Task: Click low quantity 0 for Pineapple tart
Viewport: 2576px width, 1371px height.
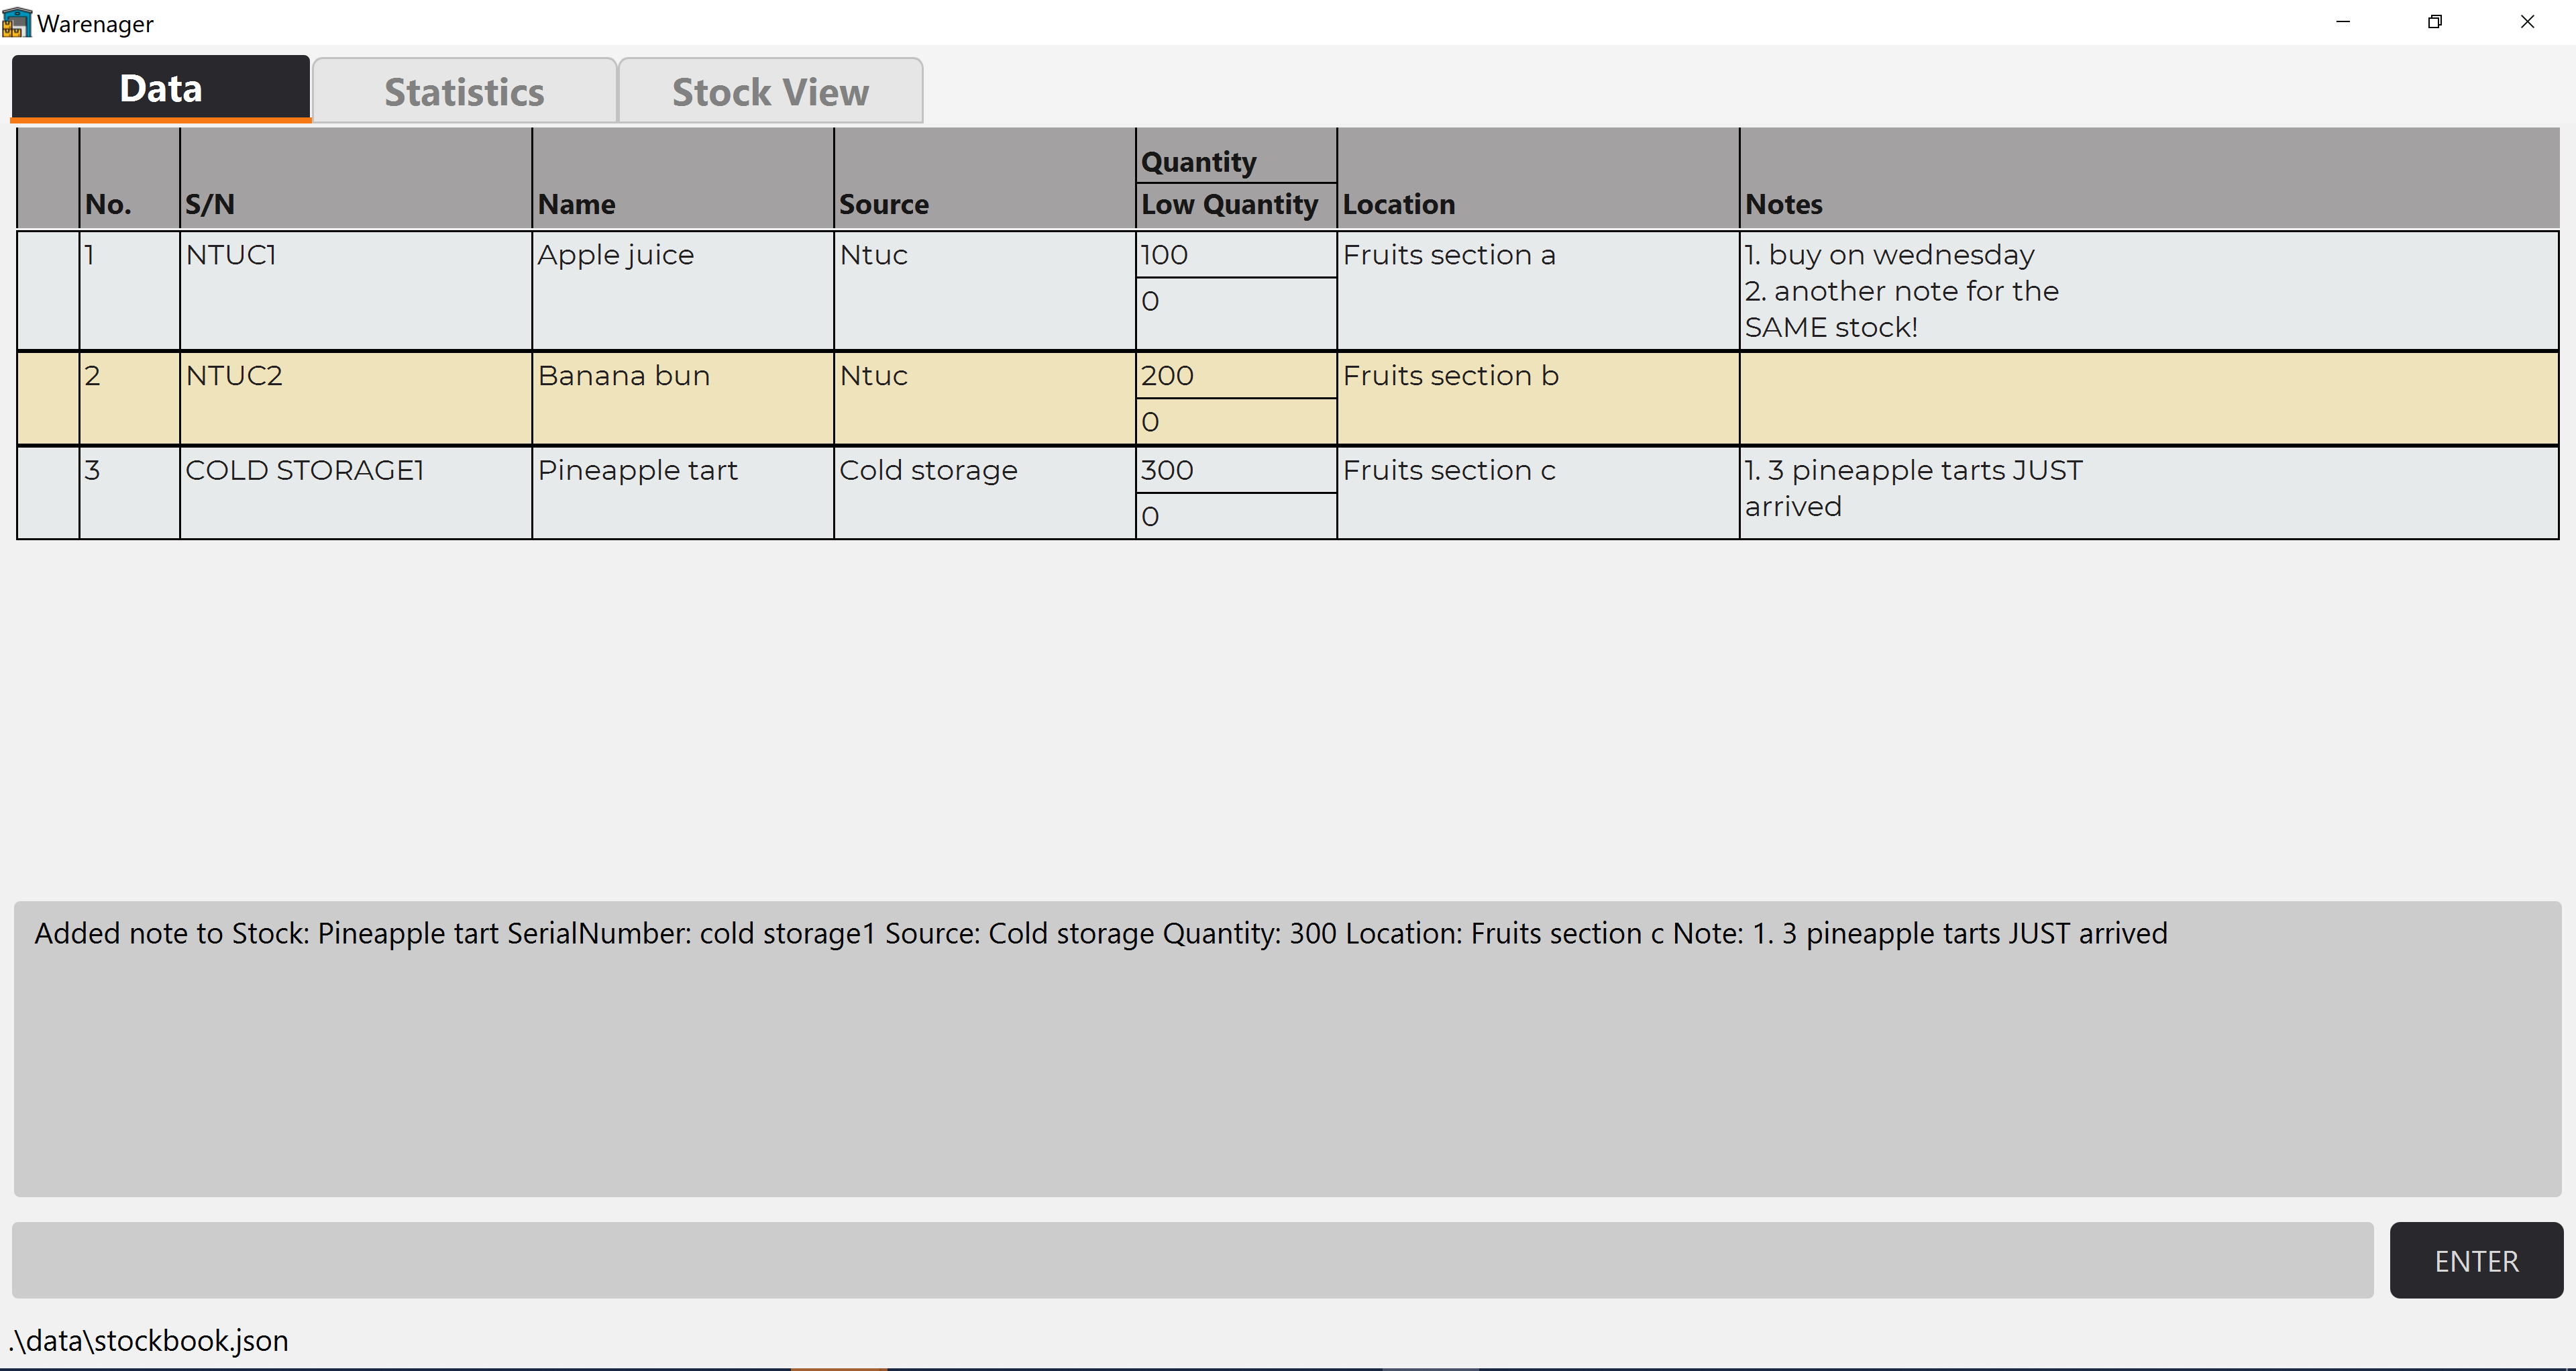Action: (x=1236, y=516)
